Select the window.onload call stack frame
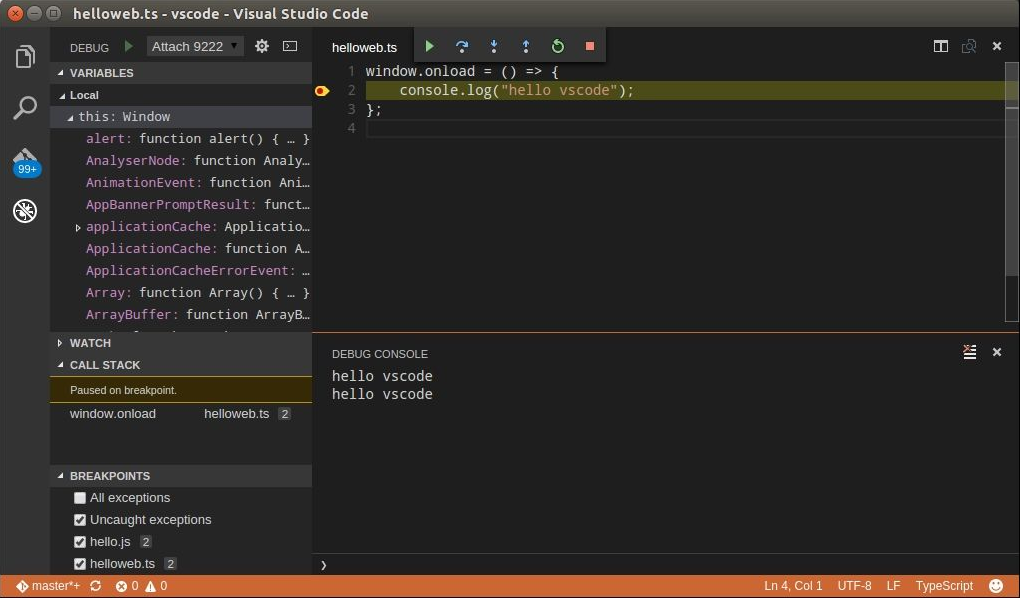Screen dimensions: 1020x600 point(181,414)
